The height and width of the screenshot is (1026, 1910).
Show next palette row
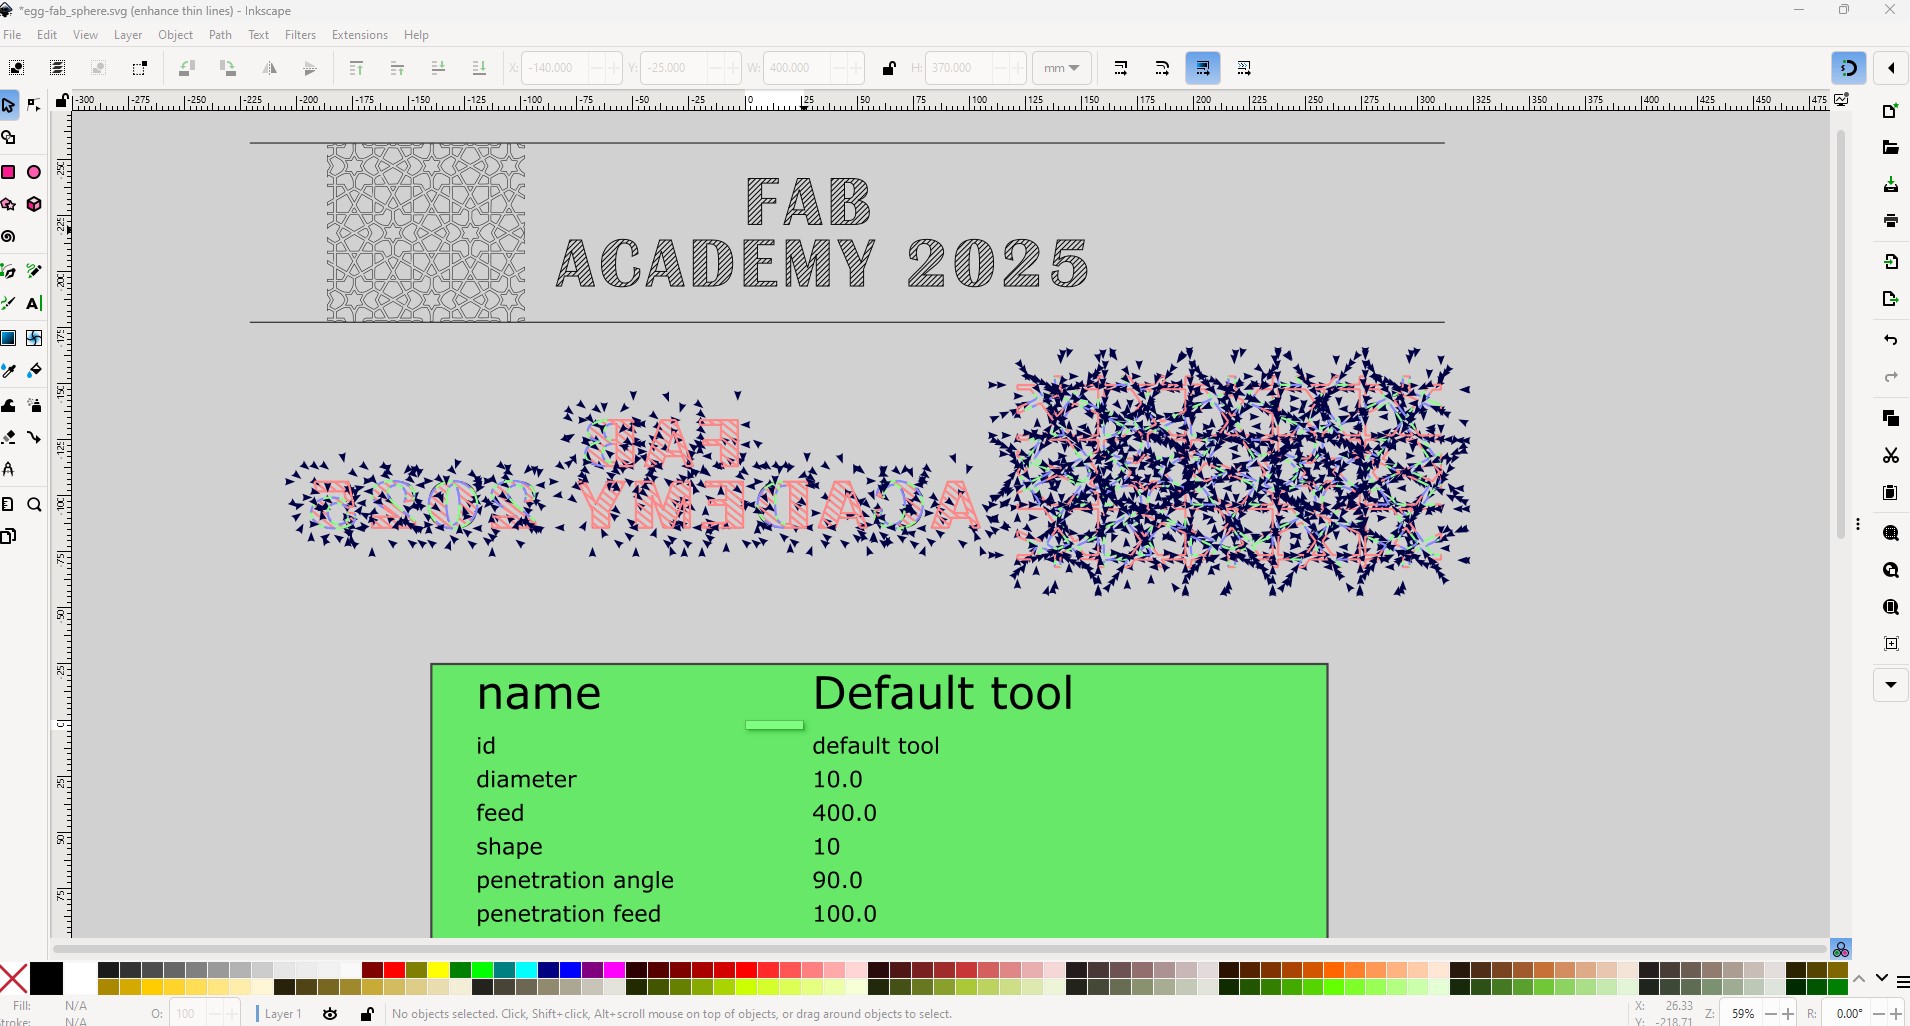(x=1881, y=978)
